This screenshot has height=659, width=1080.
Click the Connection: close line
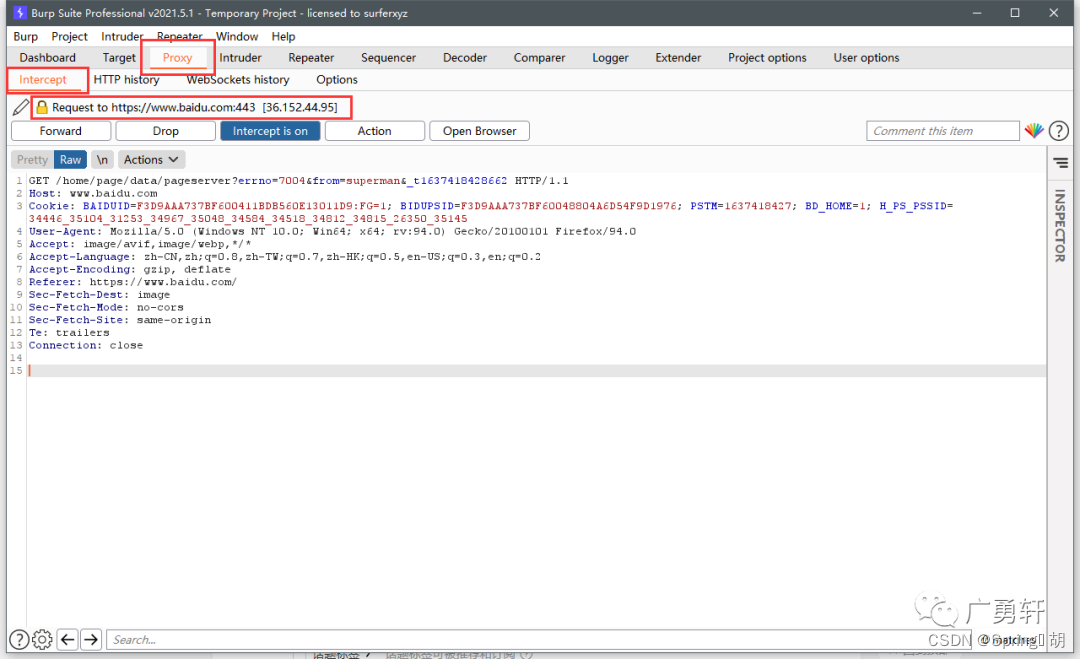coord(85,345)
